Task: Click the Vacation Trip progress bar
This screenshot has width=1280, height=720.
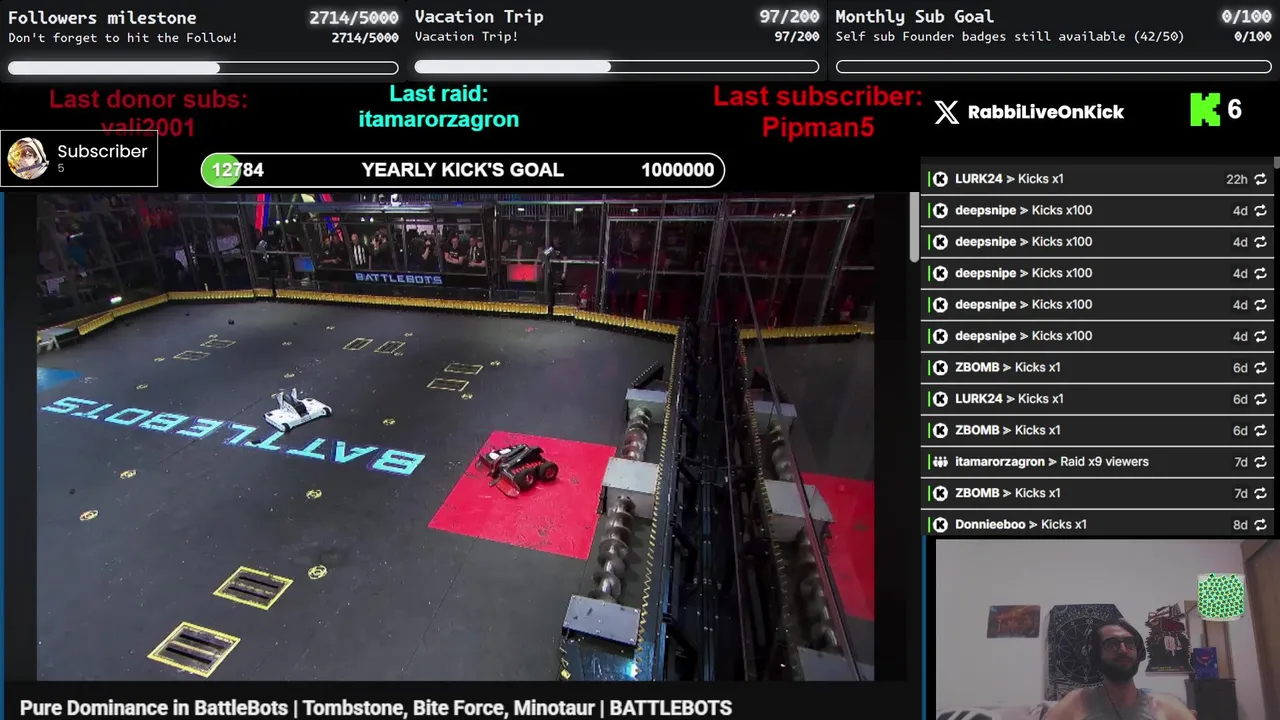Action: click(x=617, y=67)
